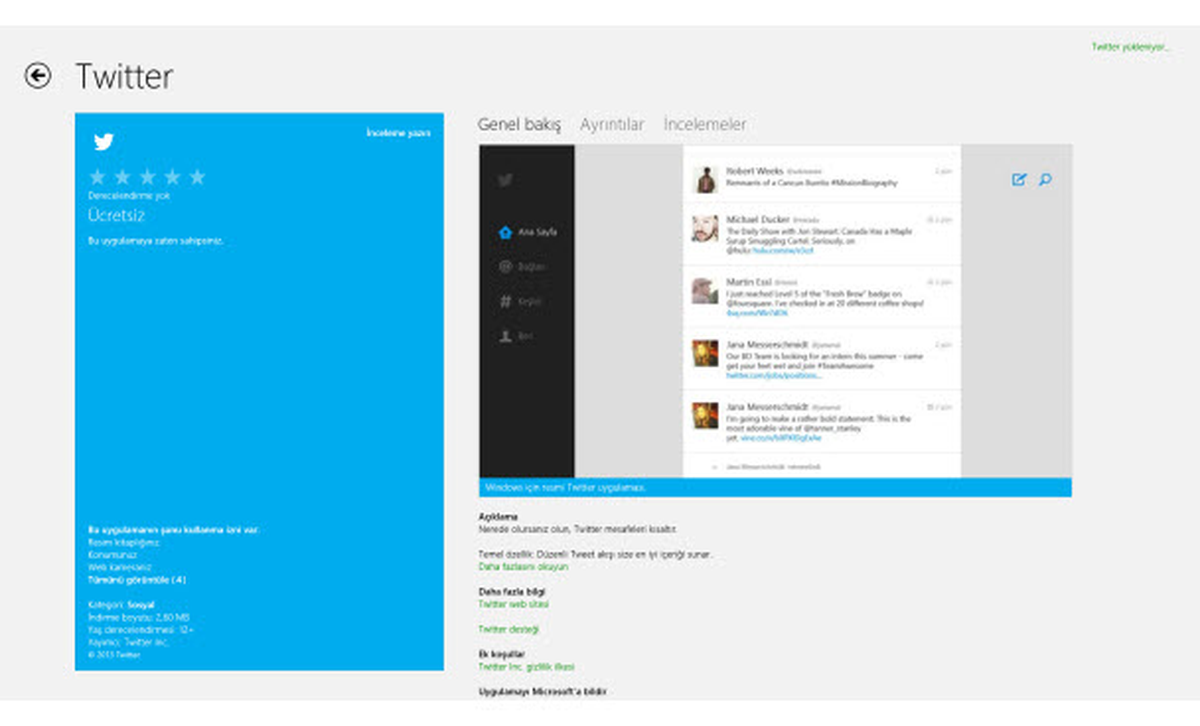Switch to the İncelemeler tab
The width and height of the screenshot is (1200, 726).
(705, 125)
